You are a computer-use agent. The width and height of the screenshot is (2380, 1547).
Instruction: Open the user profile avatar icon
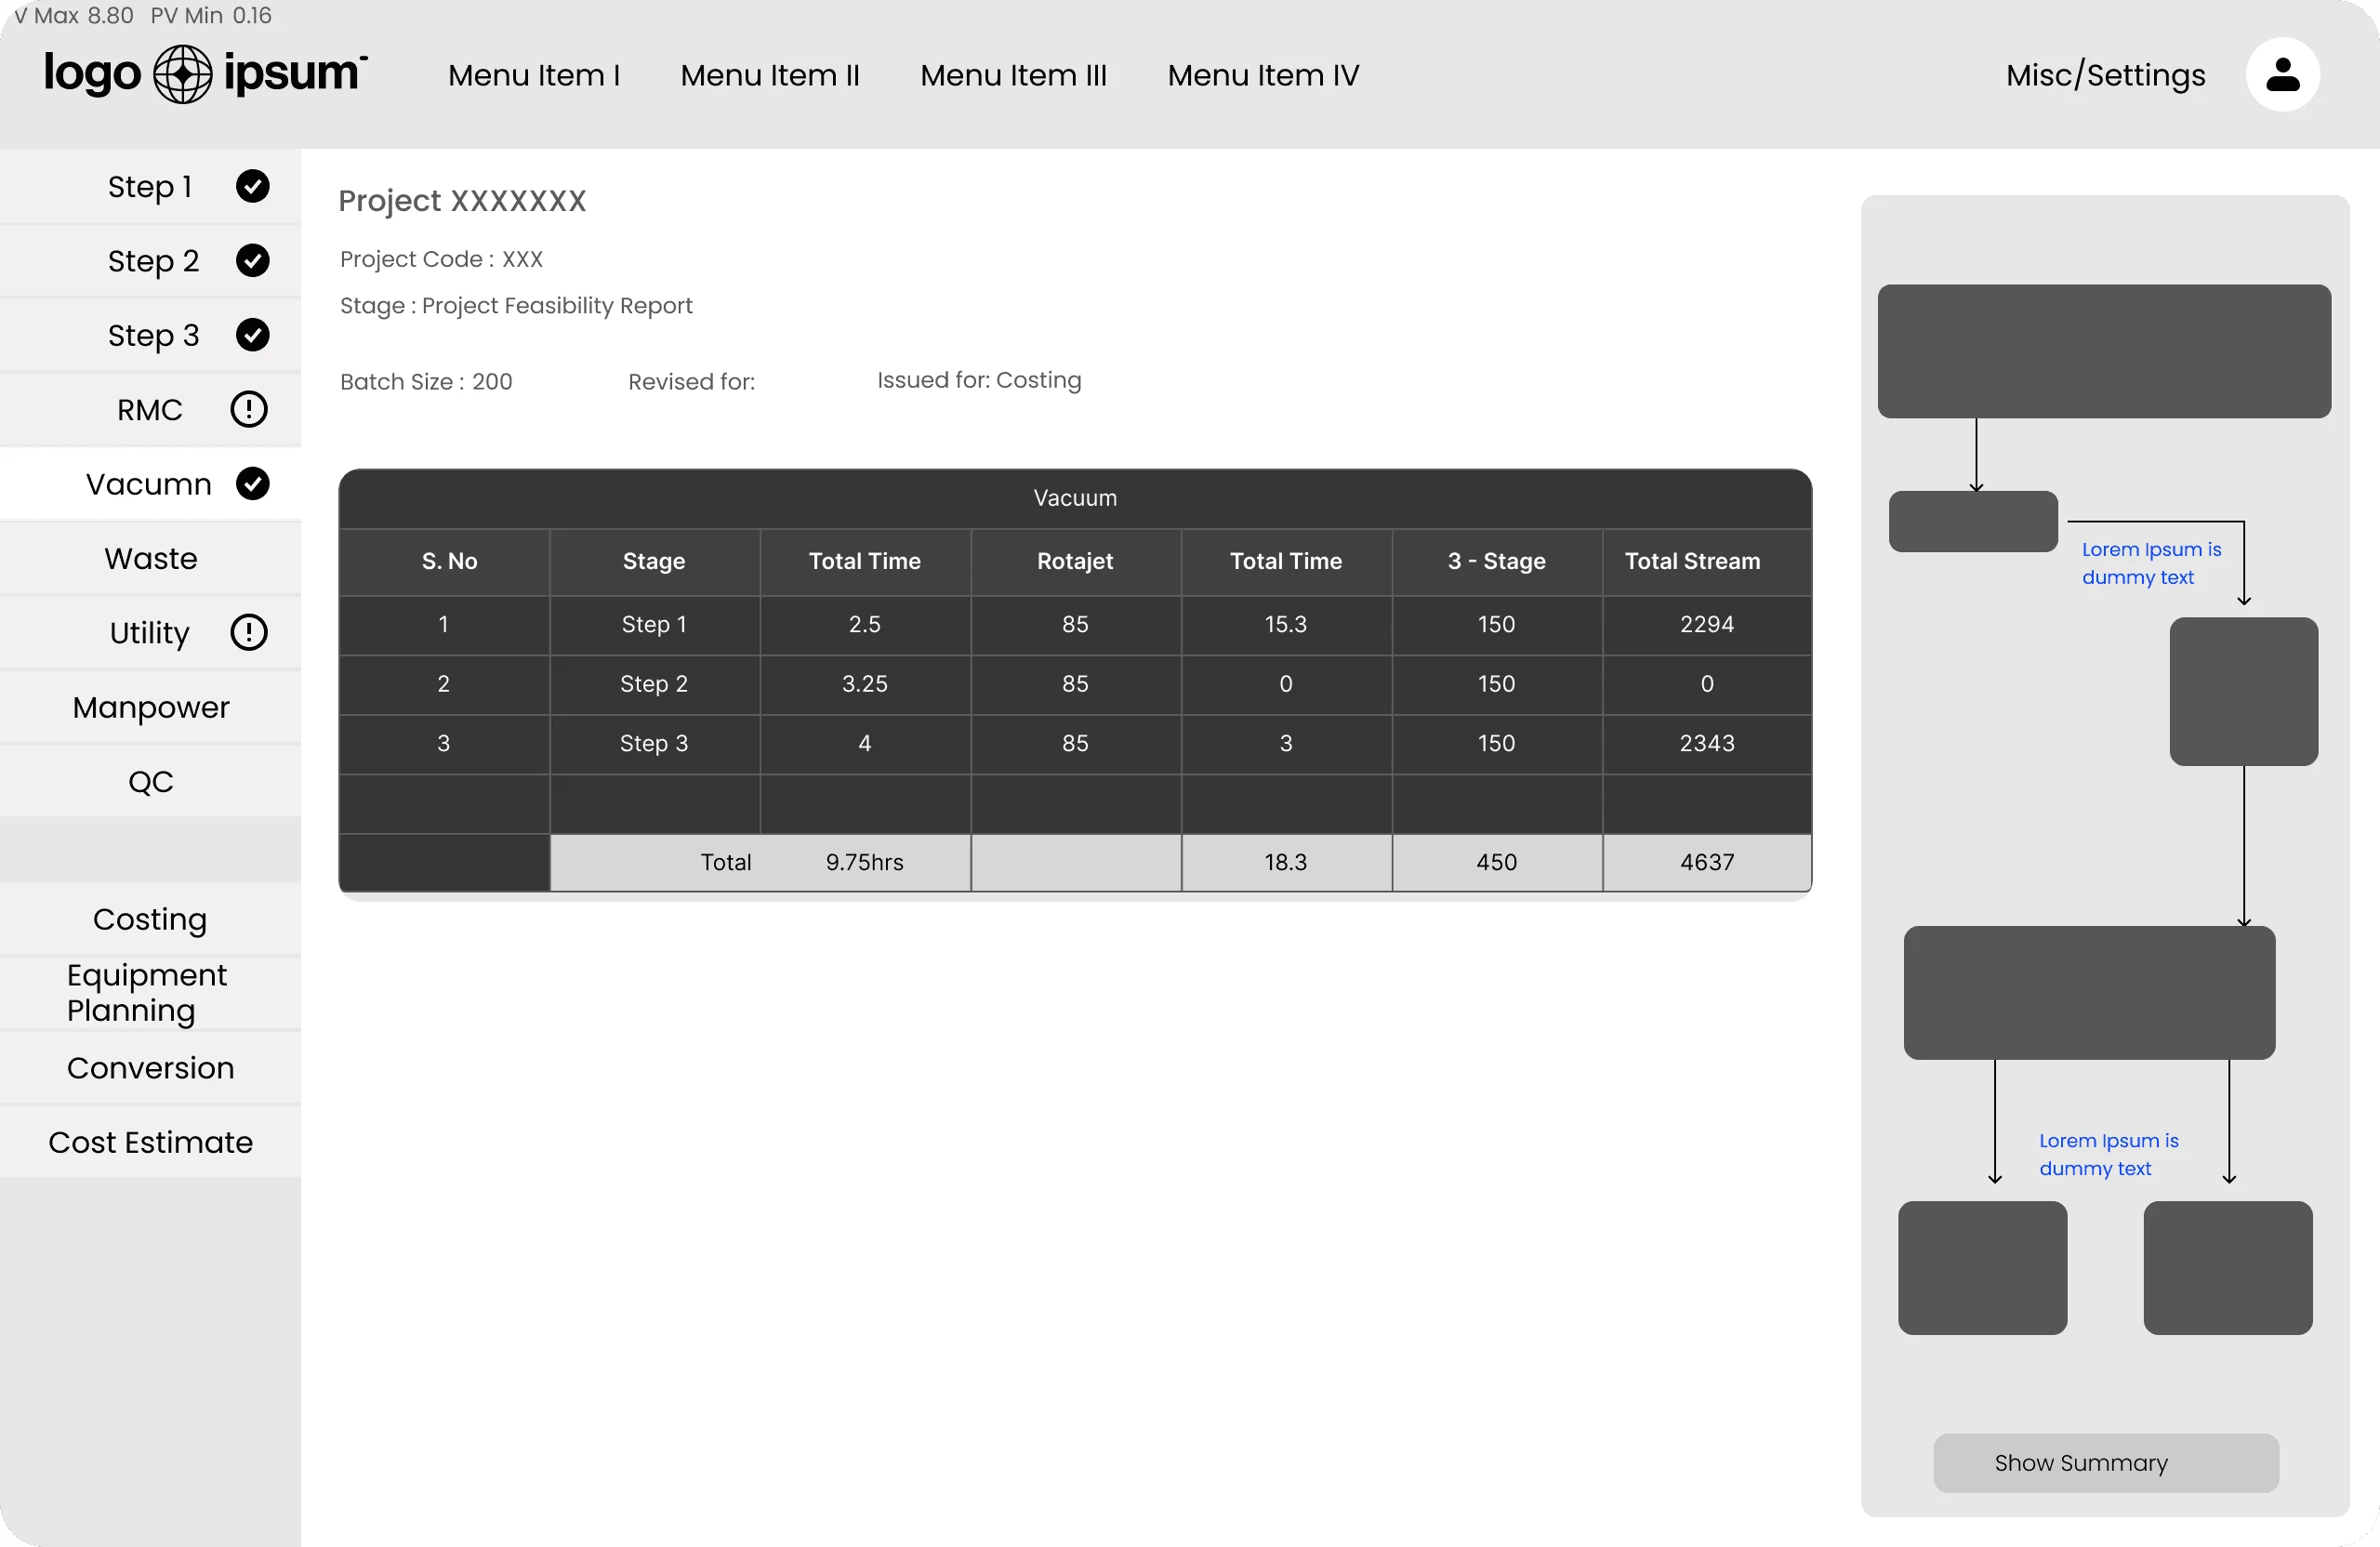(2282, 75)
